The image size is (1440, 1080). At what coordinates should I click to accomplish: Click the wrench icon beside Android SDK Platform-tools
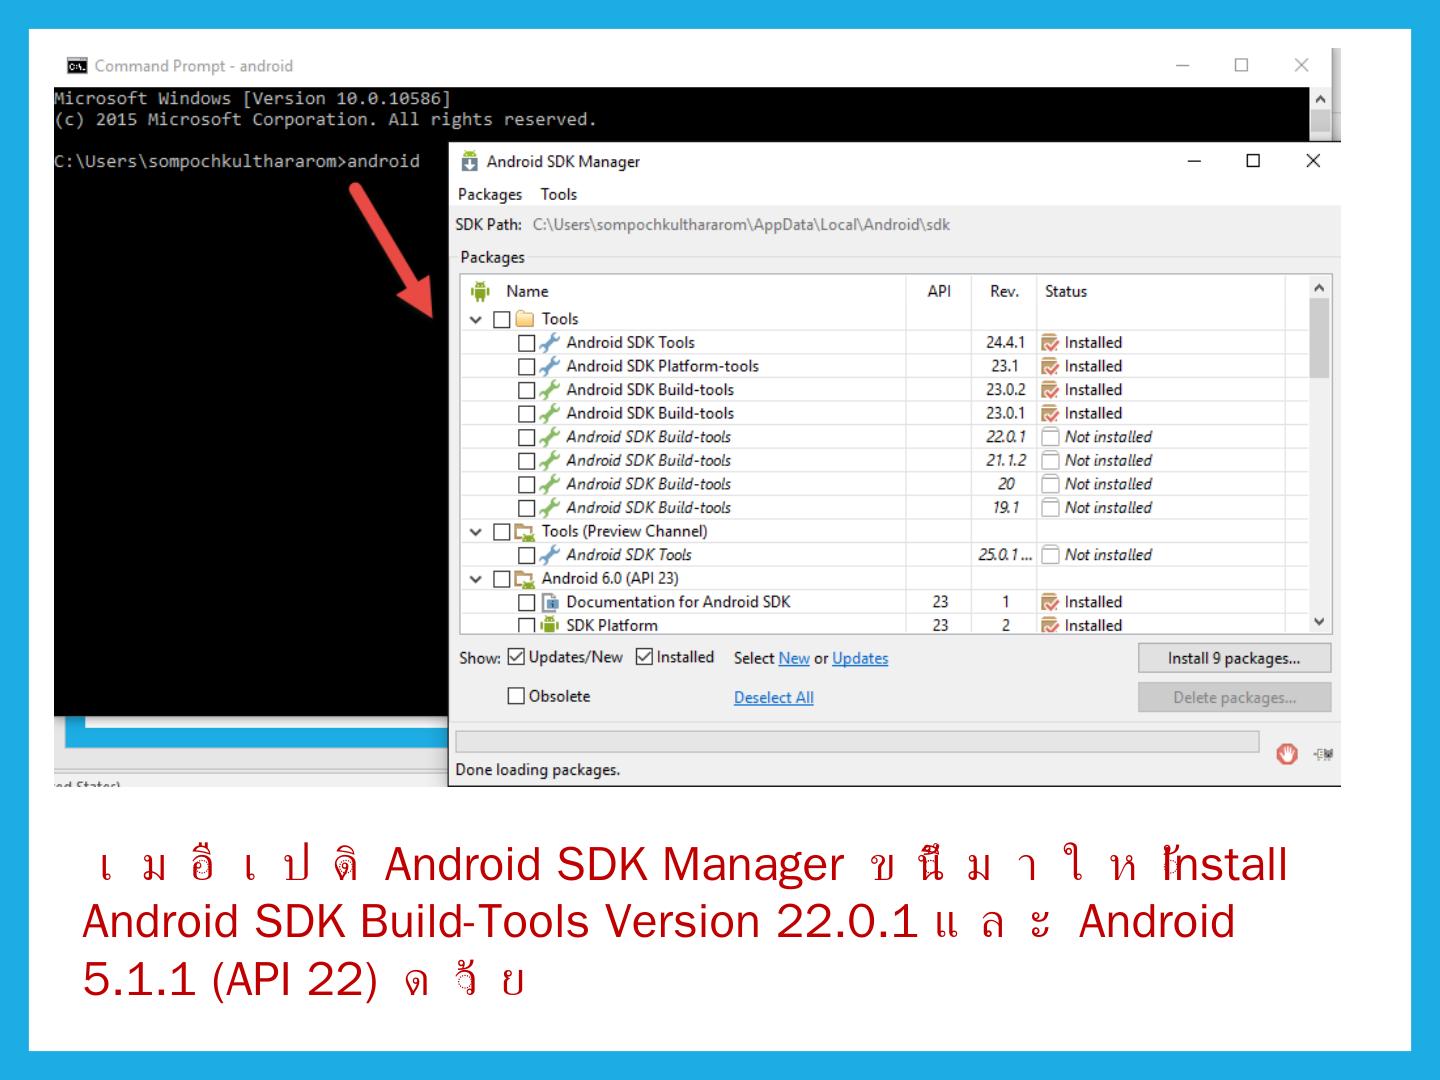coord(549,366)
